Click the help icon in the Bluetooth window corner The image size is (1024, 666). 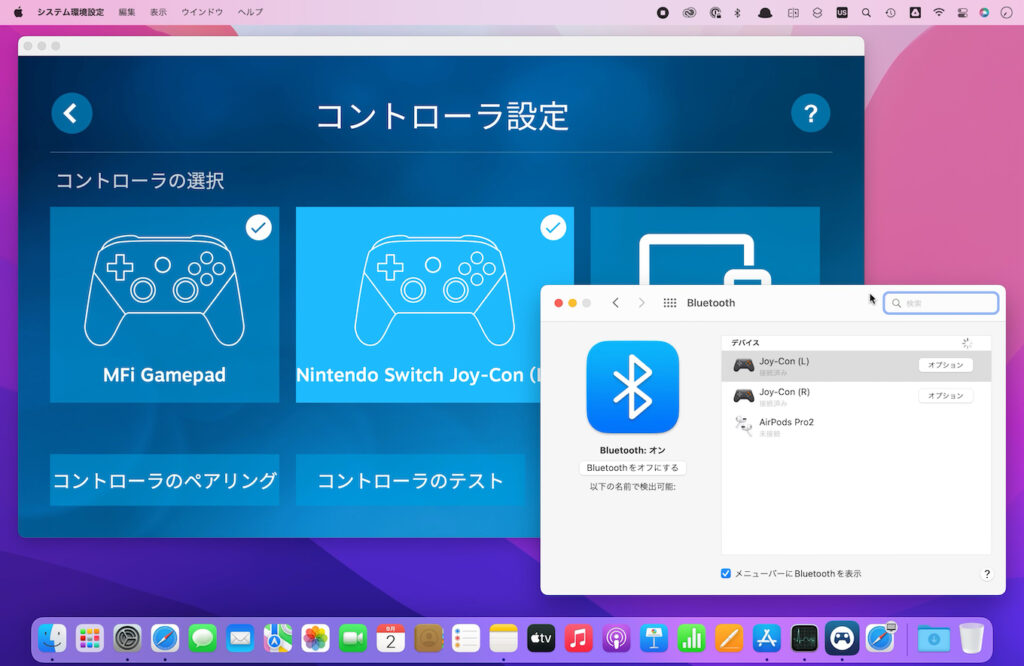[x=986, y=574]
